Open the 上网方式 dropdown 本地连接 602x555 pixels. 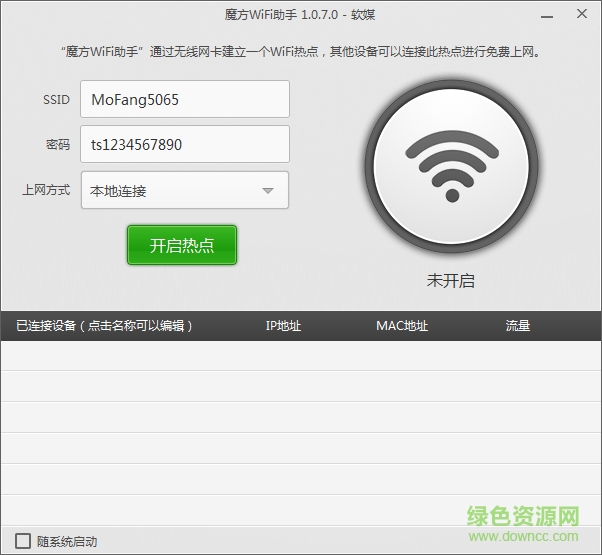click(185, 190)
